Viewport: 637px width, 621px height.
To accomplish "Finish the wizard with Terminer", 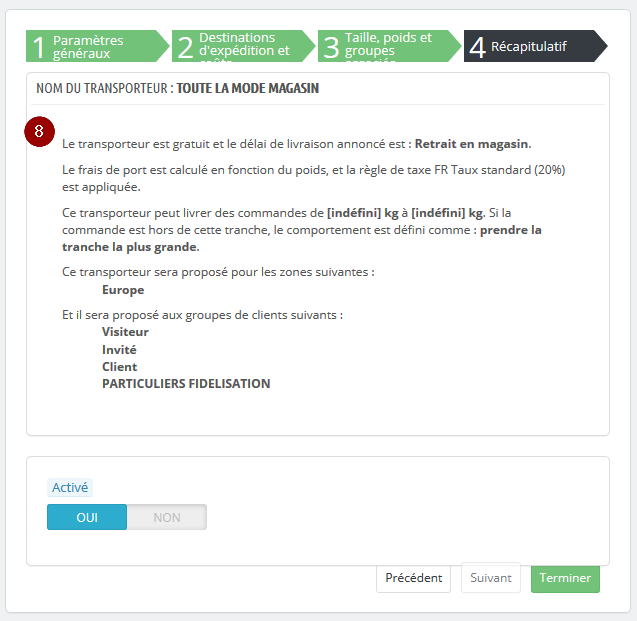I will pos(565,578).
